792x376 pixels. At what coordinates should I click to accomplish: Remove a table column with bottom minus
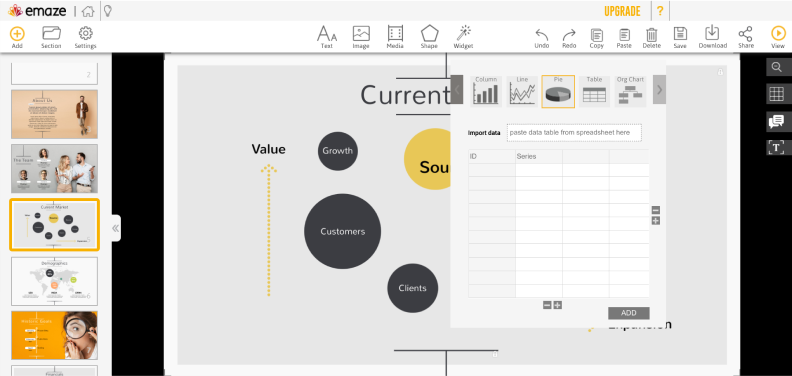point(547,305)
